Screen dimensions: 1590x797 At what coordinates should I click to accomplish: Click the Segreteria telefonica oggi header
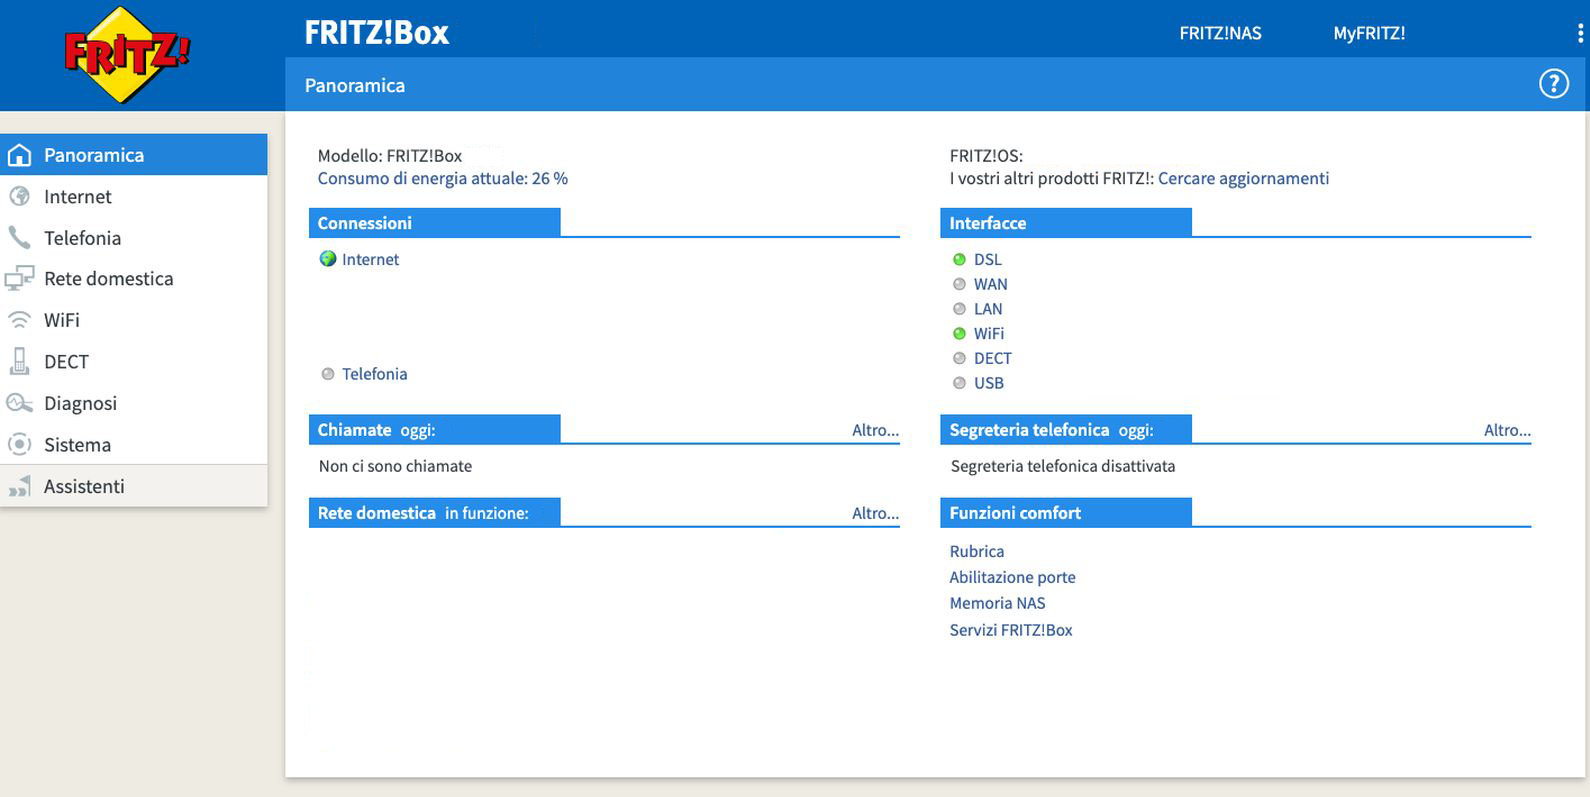pyautogui.click(x=1066, y=430)
